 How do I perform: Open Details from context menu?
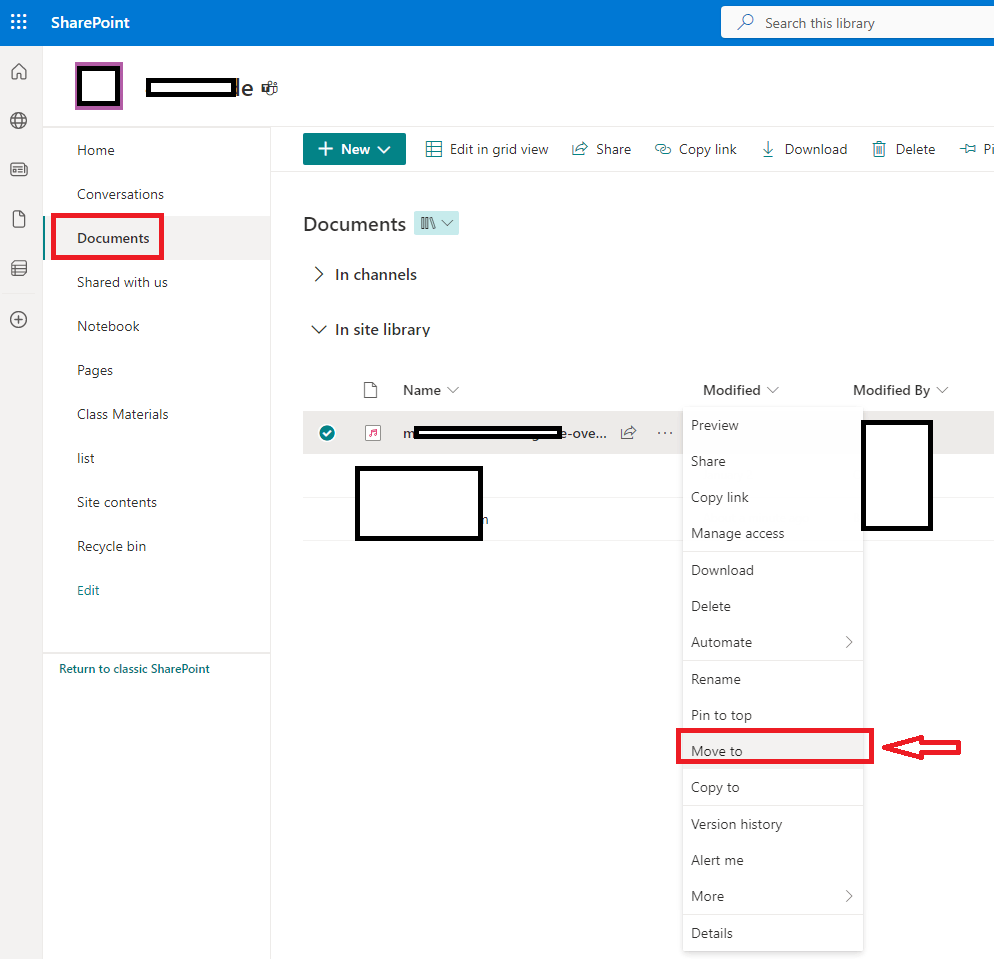click(773, 933)
